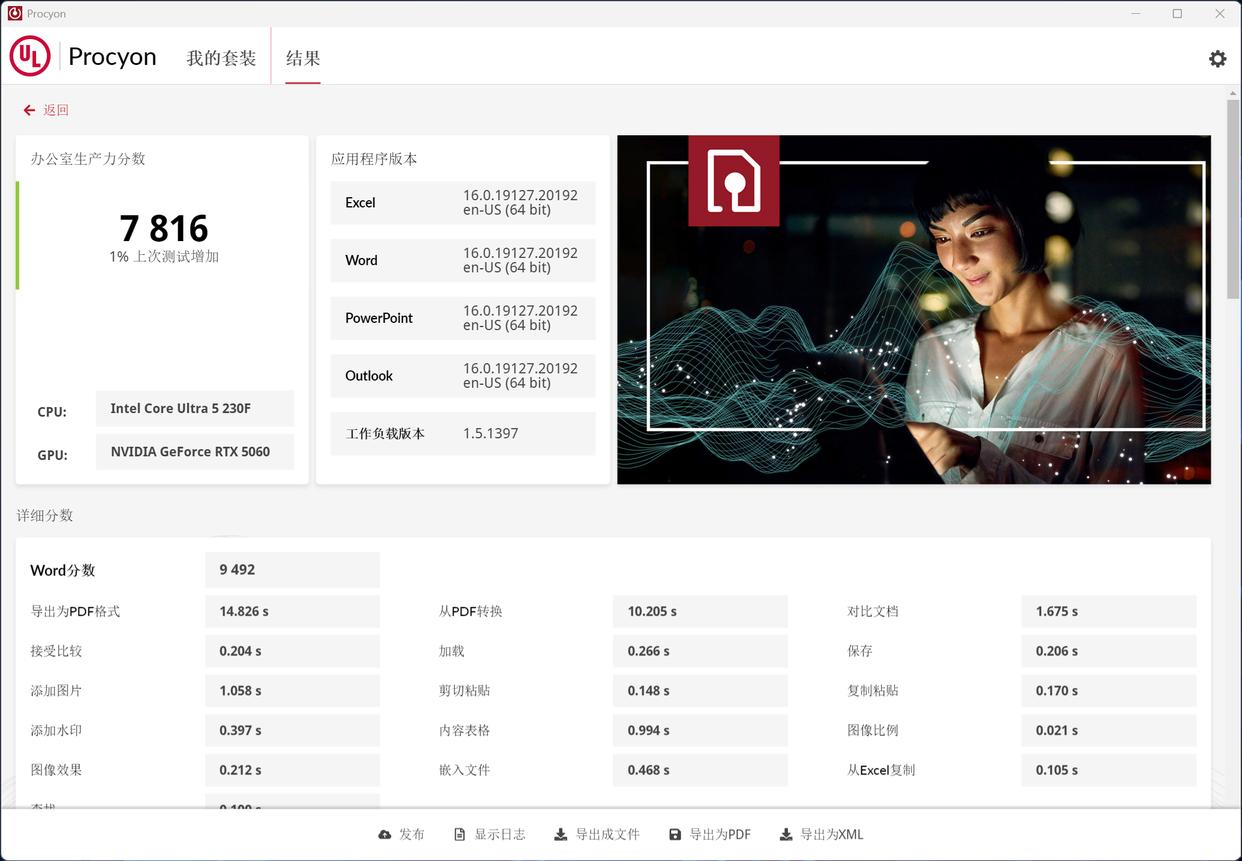Image resolution: width=1242 pixels, height=861 pixels.
Task: Click the 14.826 s export PDF value
Action: (292, 611)
